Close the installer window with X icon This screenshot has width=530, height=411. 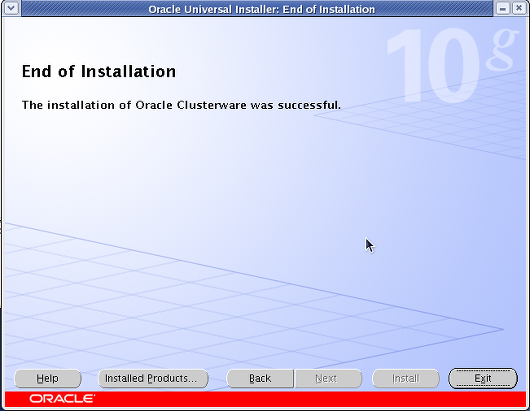(519, 8)
